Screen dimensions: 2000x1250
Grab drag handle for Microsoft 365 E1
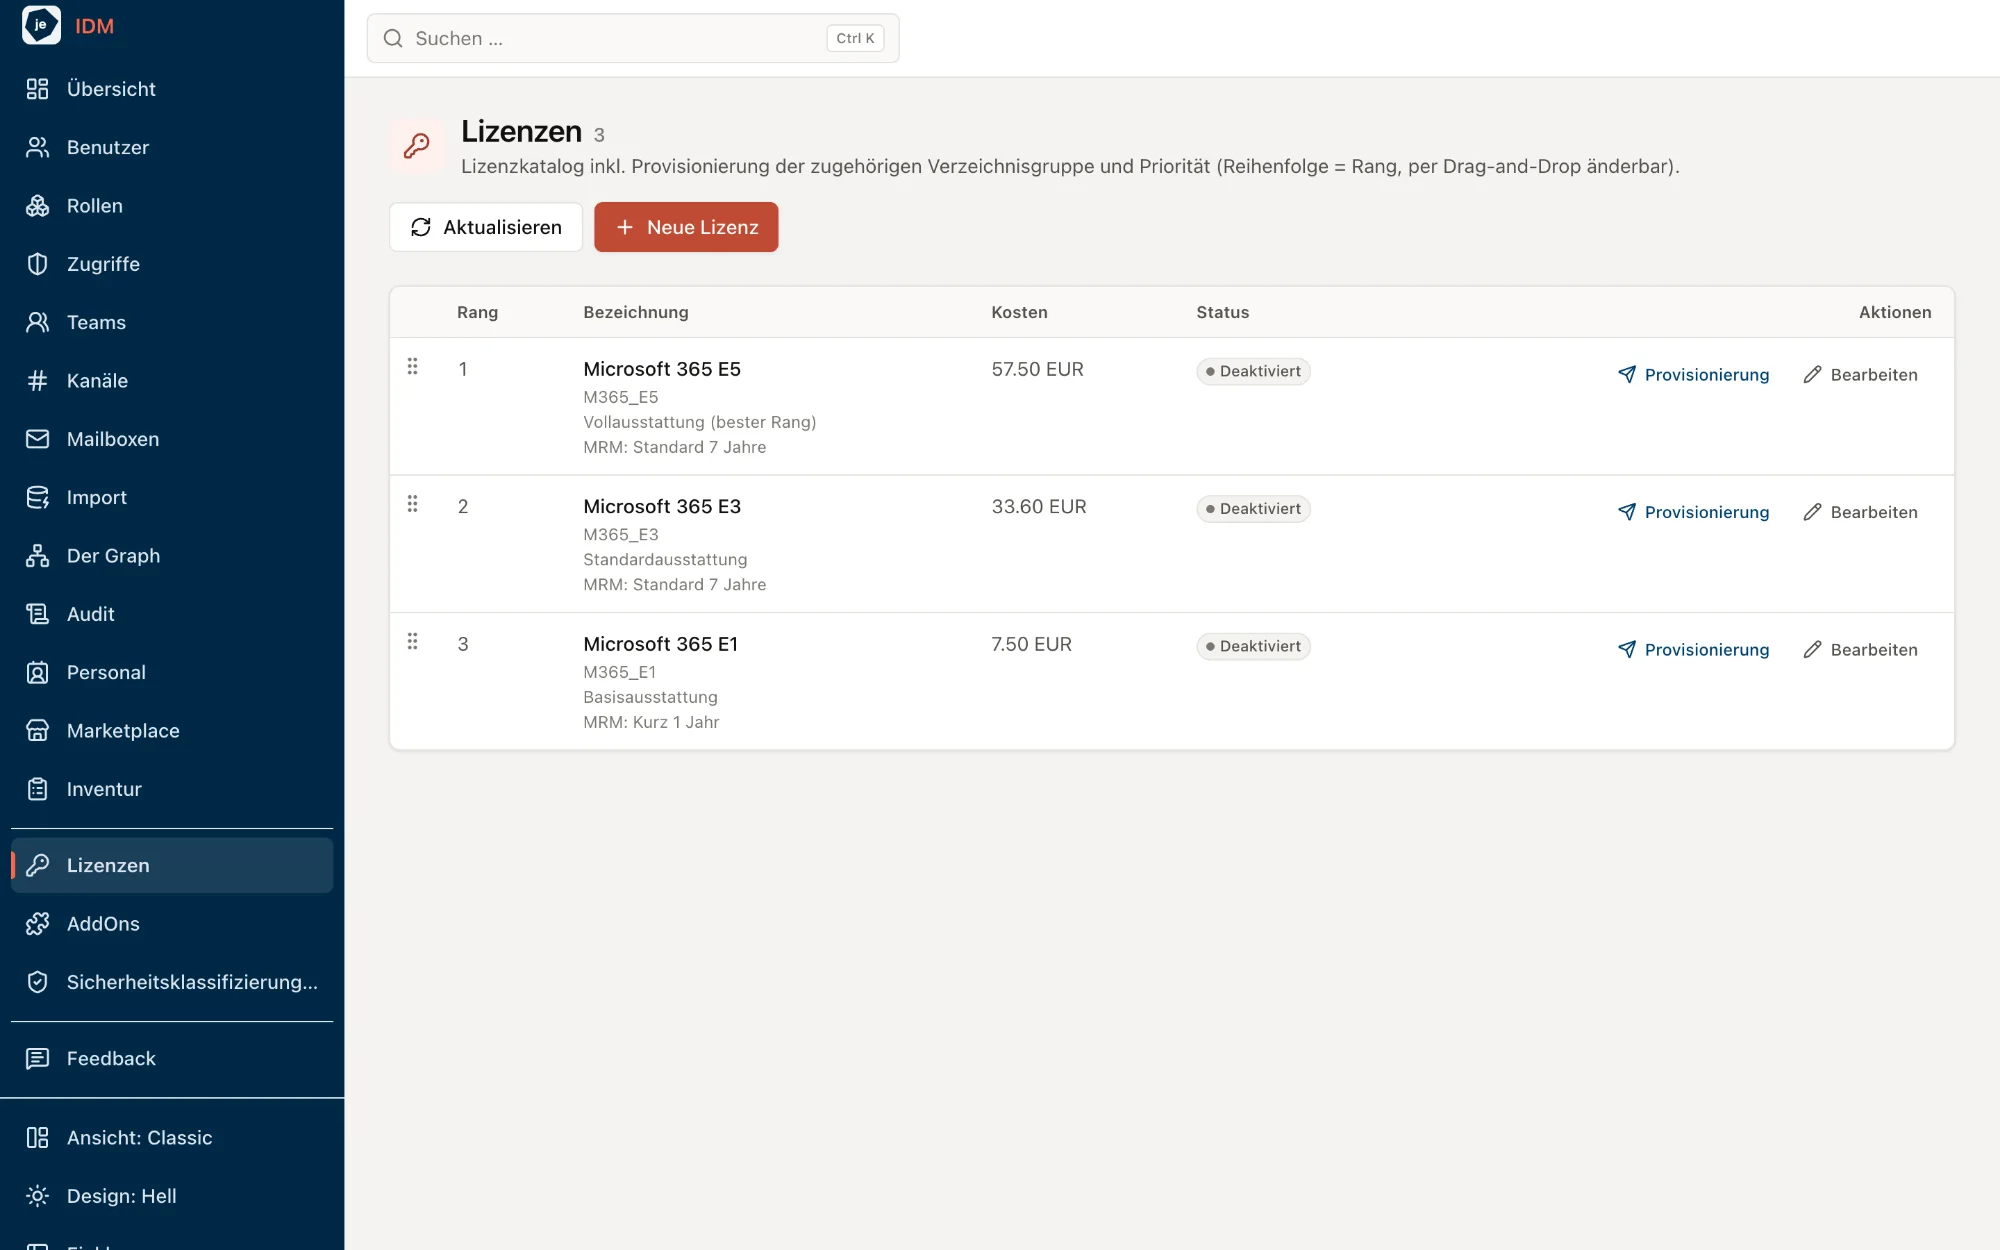(412, 642)
